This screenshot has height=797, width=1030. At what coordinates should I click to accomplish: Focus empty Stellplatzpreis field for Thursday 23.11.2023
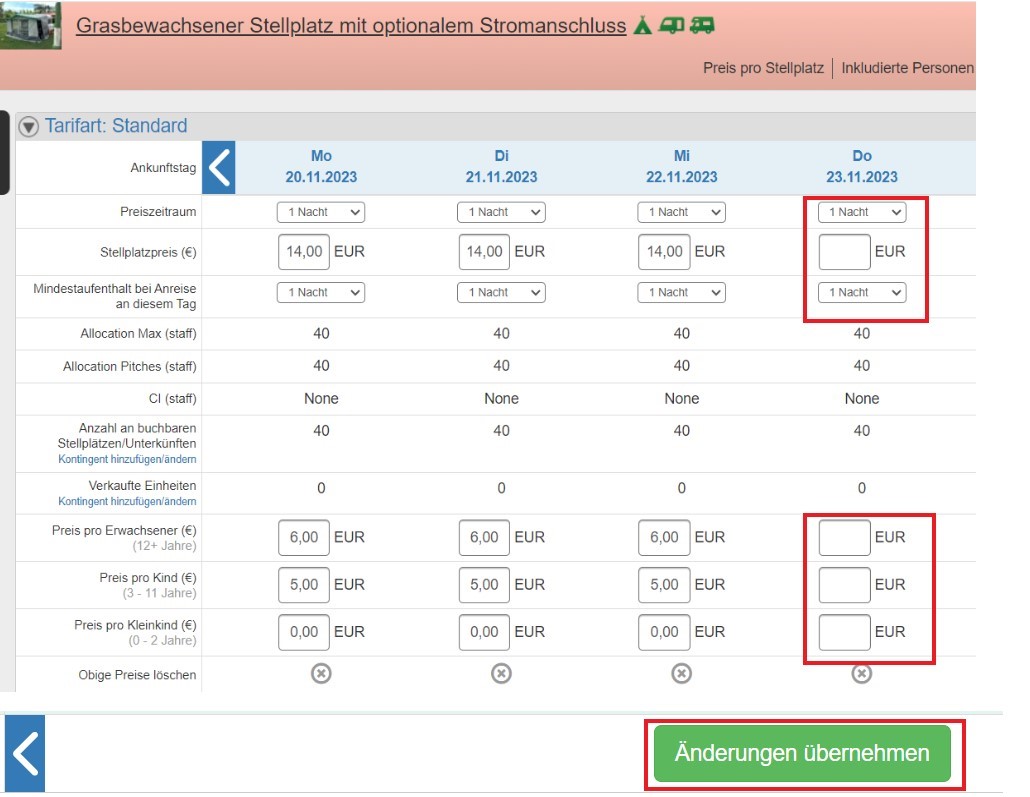[845, 252]
